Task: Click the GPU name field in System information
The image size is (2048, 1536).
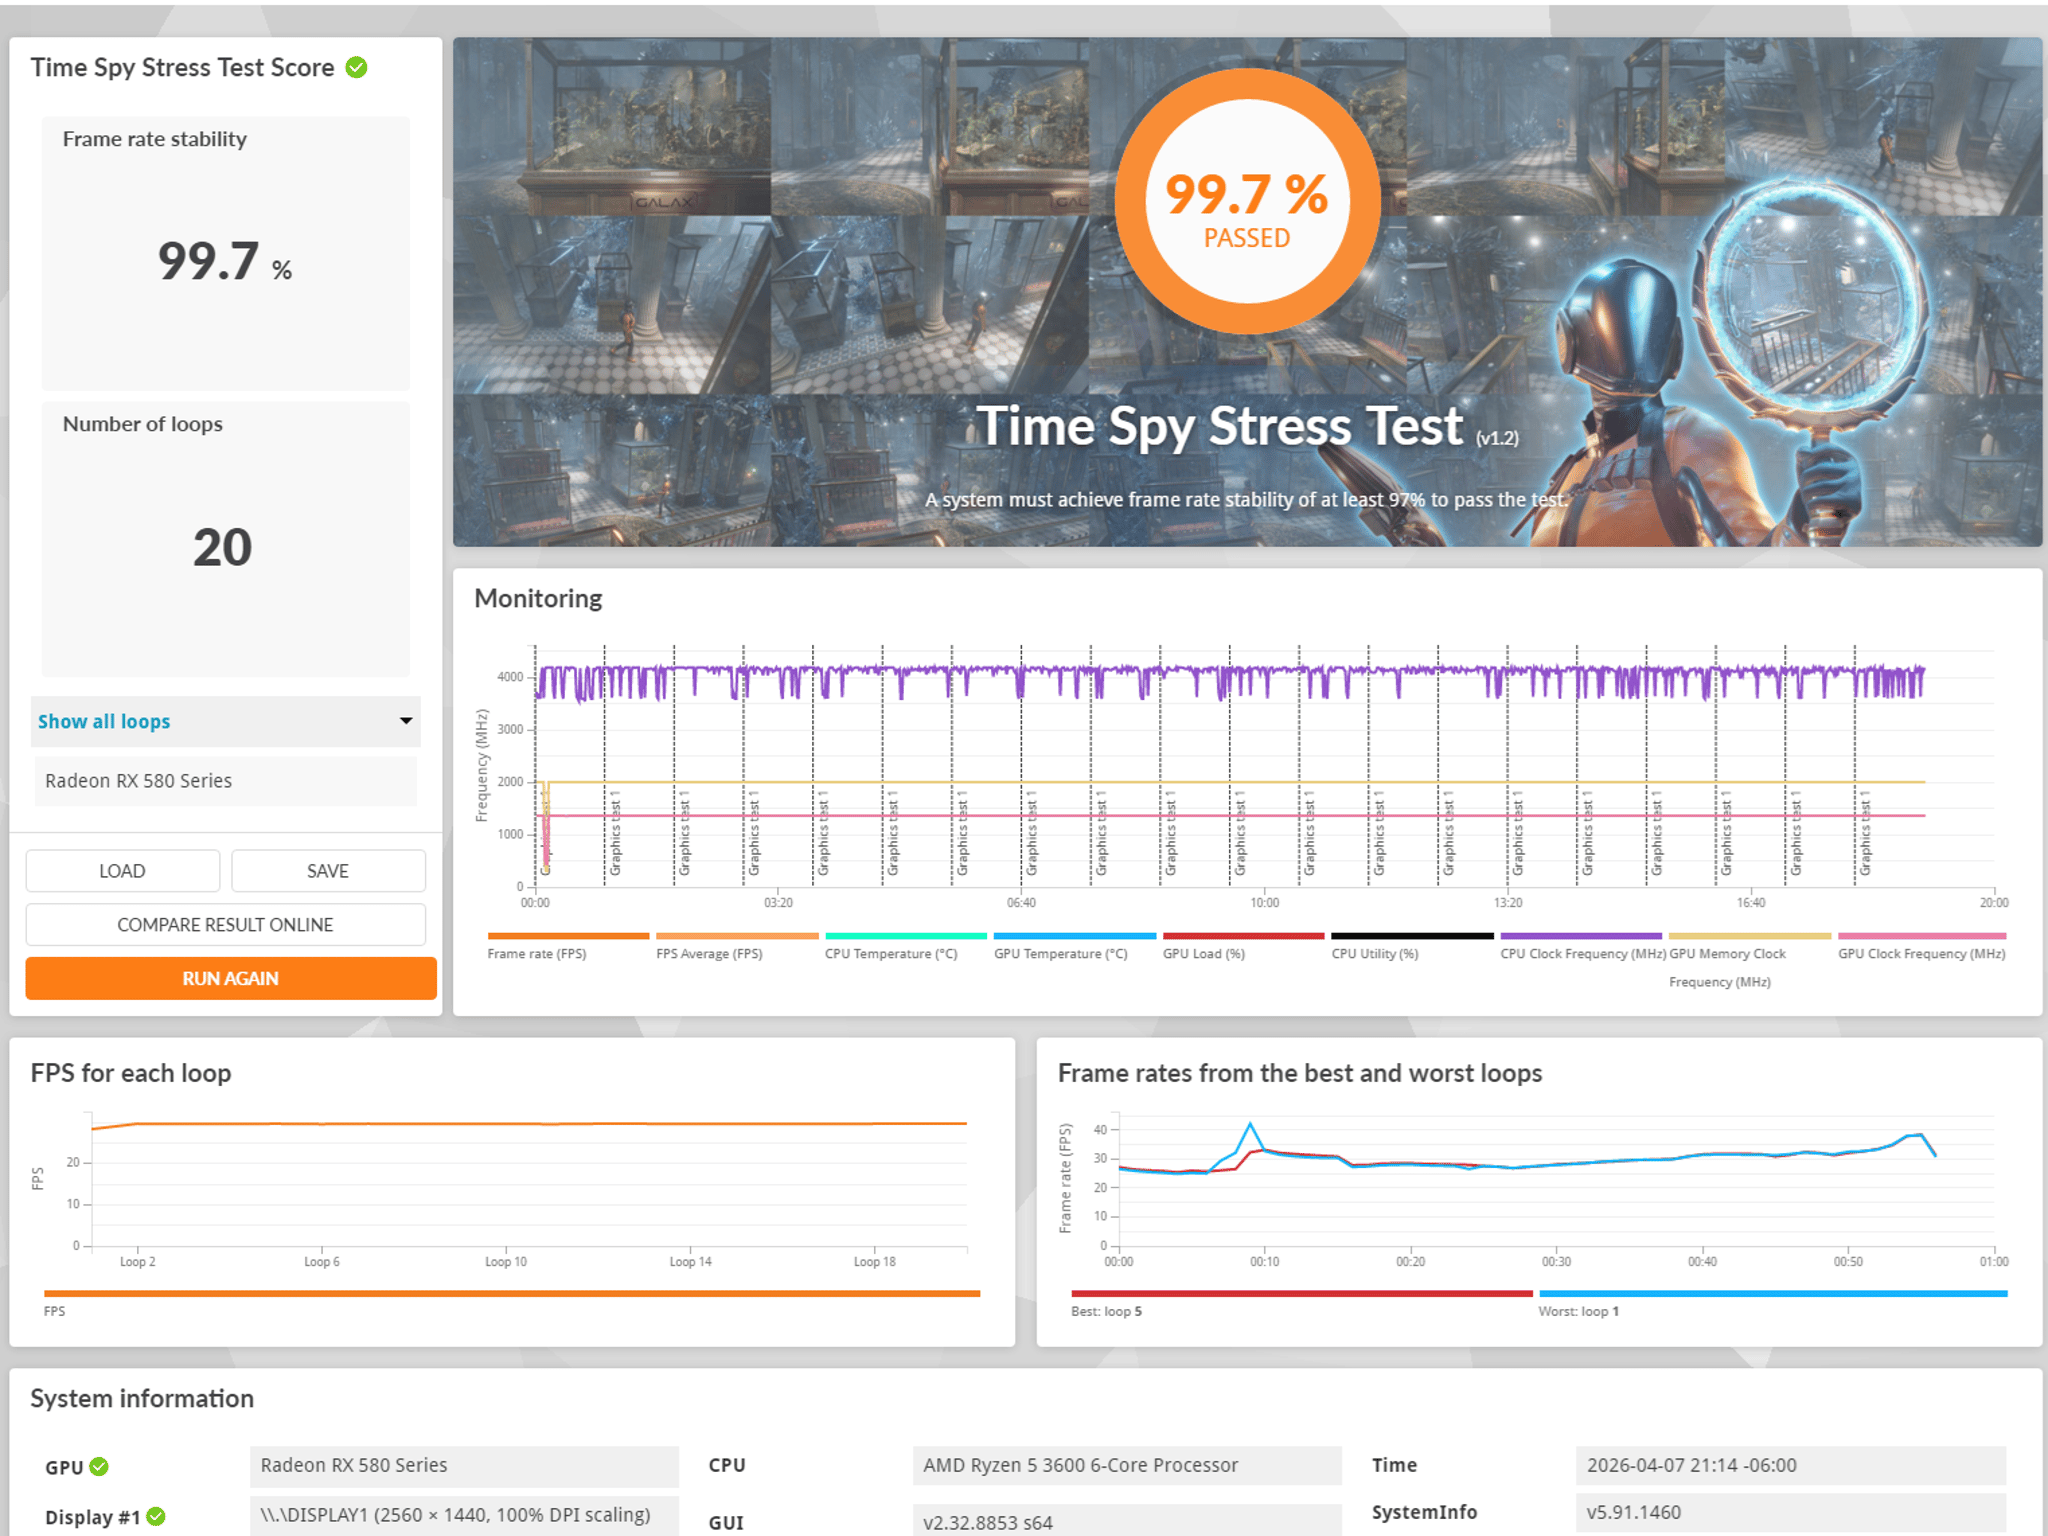Action: pos(464,1466)
